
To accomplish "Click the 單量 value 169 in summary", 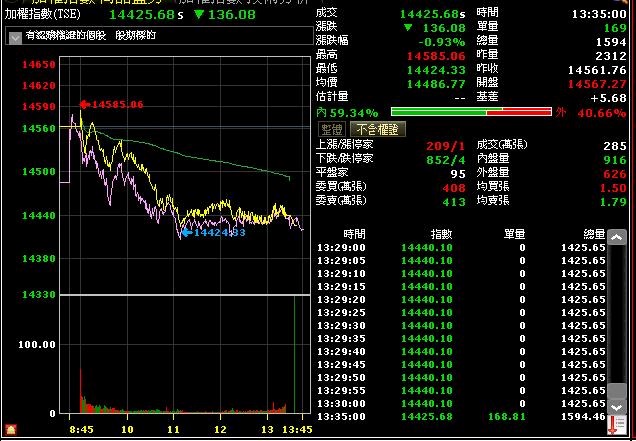I will pos(615,28).
